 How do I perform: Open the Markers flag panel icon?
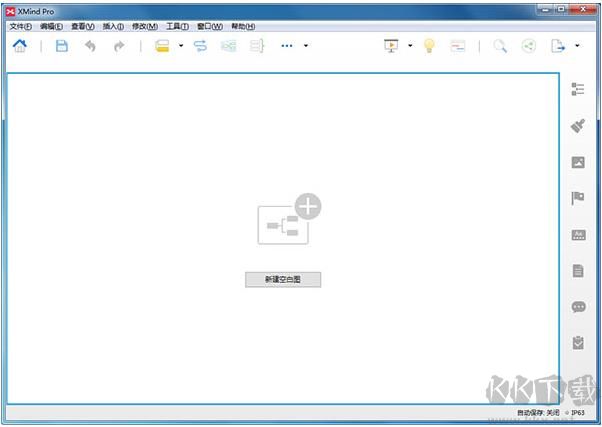[578, 199]
